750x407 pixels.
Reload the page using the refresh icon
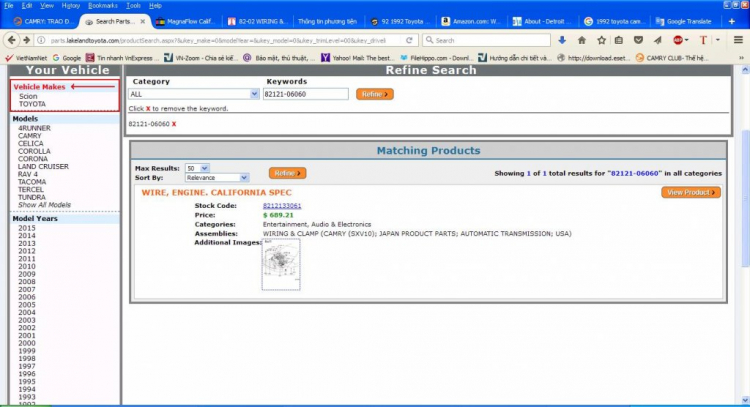click(x=409, y=40)
